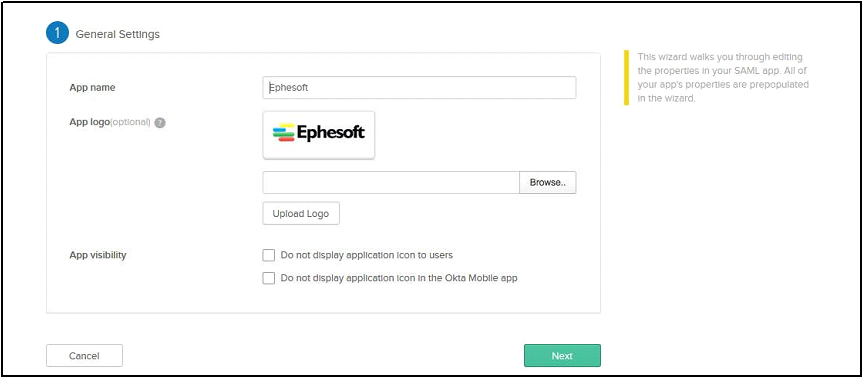
Task: Focus the App name text field
Action: [419, 88]
